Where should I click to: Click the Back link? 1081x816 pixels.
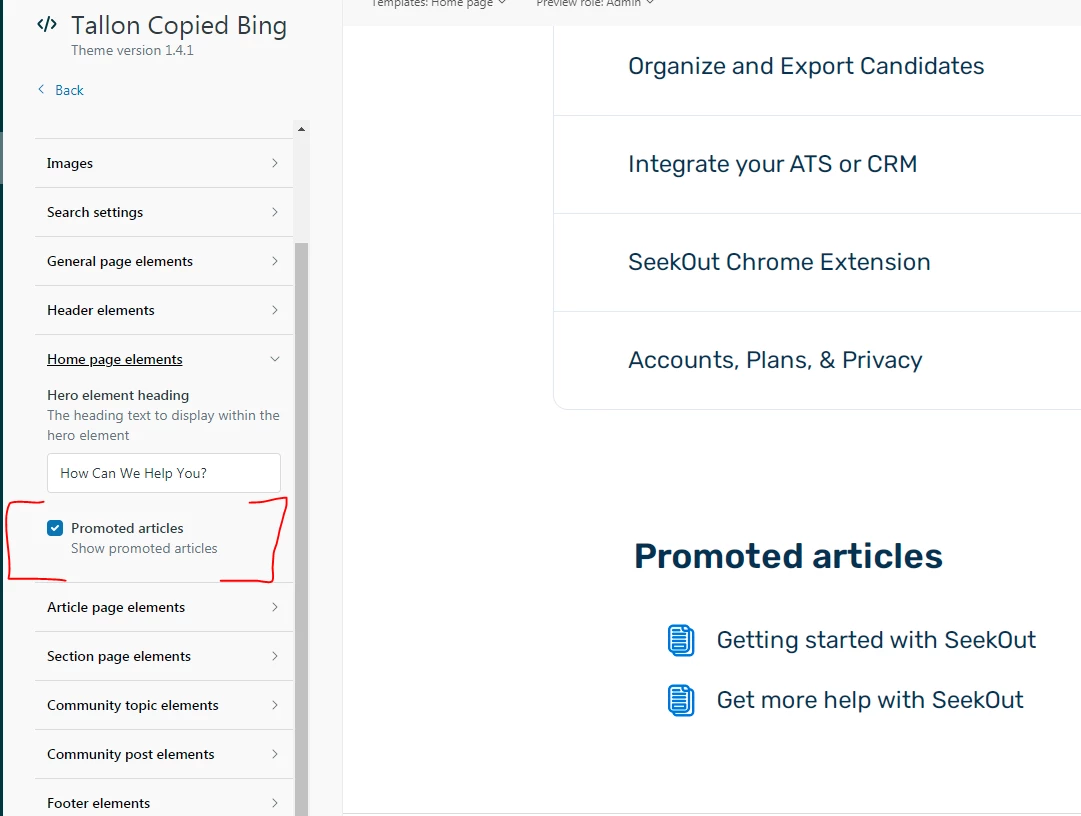(69, 90)
